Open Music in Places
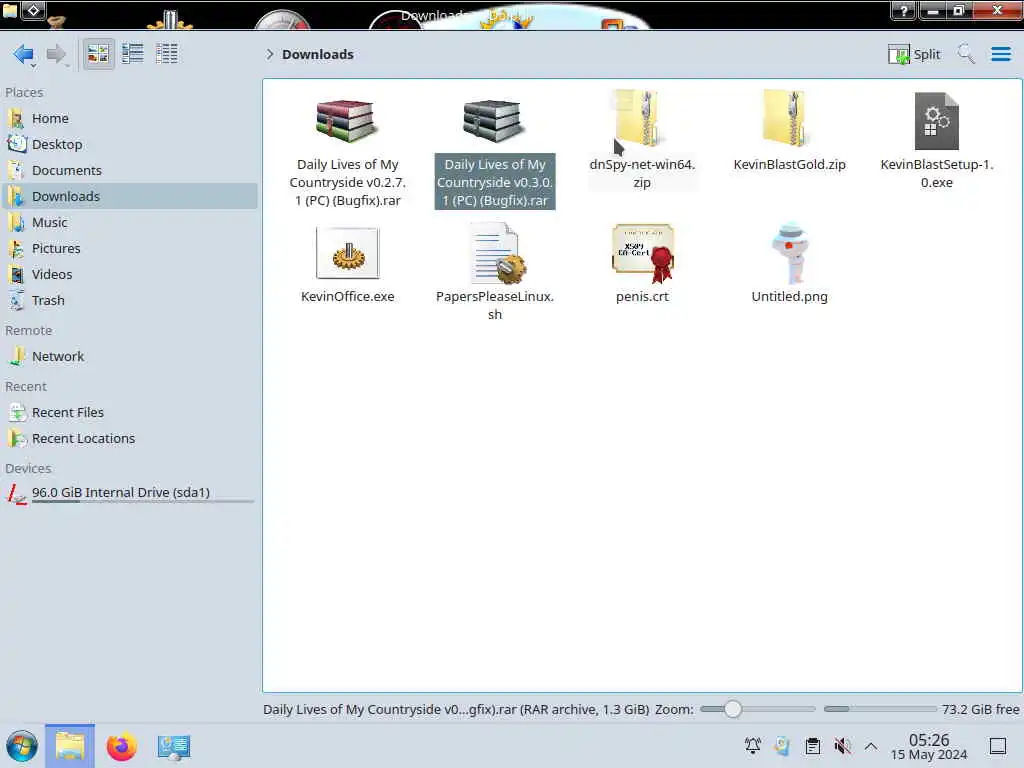1024x768 pixels. tap(130, 223)
